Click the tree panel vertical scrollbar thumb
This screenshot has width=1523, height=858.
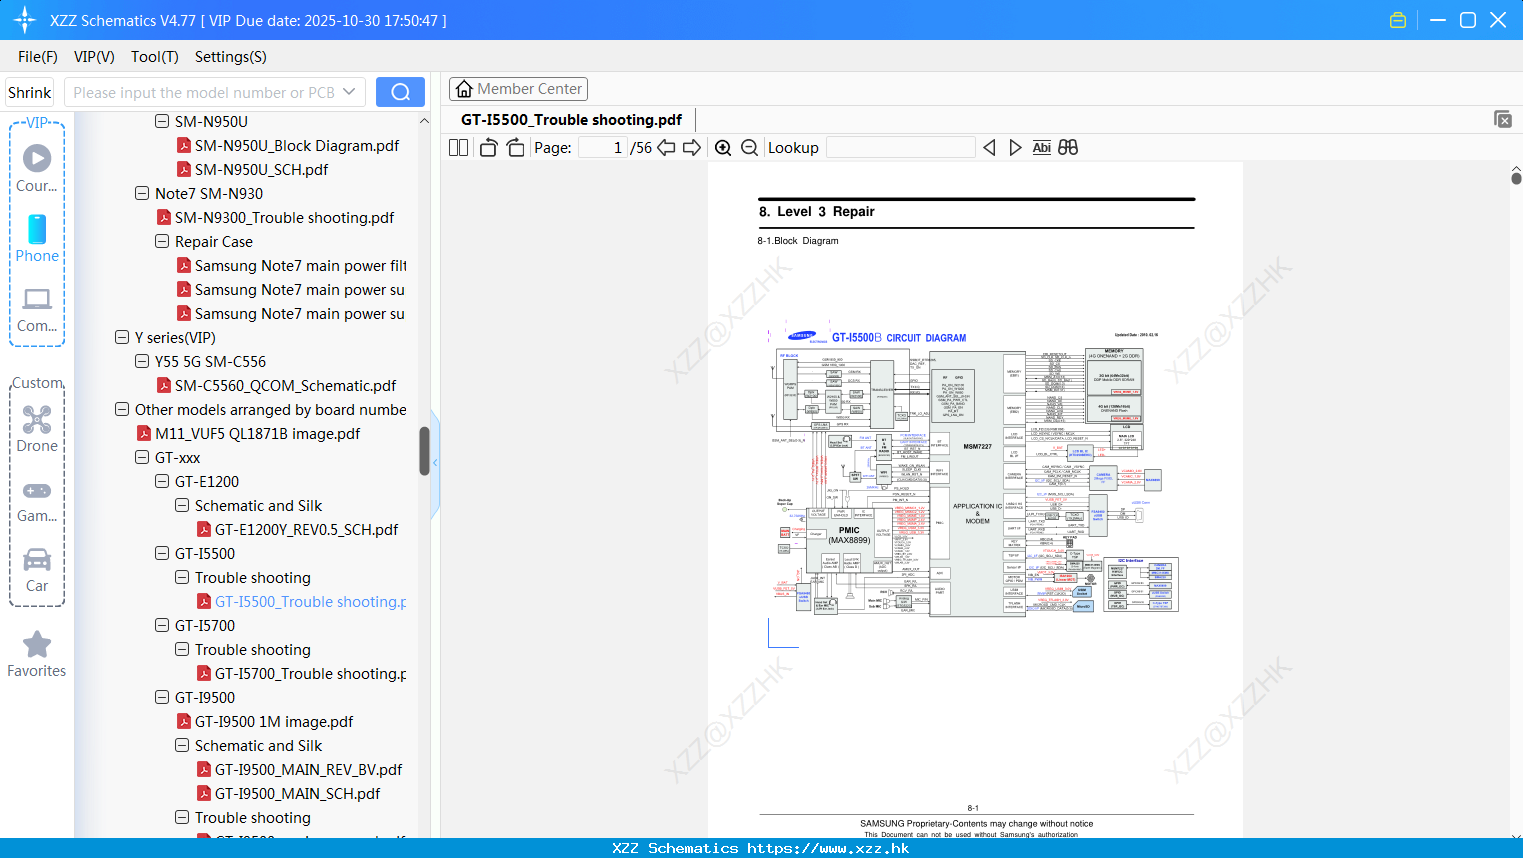click(424, 451)
